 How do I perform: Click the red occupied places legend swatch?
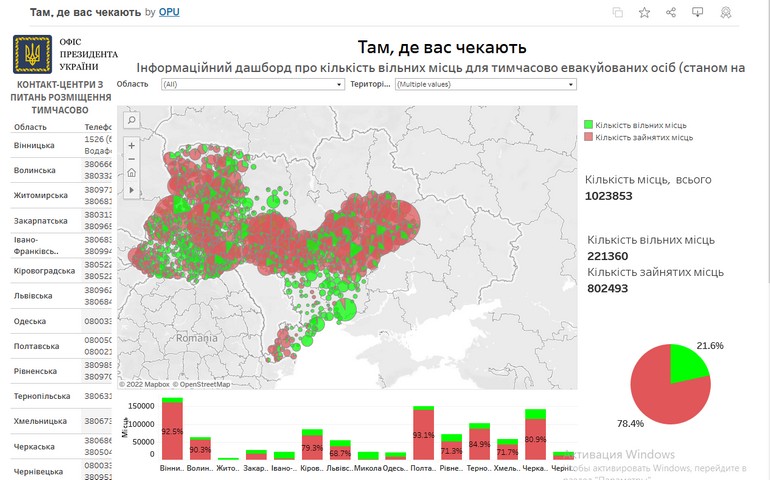coord(589,136)
